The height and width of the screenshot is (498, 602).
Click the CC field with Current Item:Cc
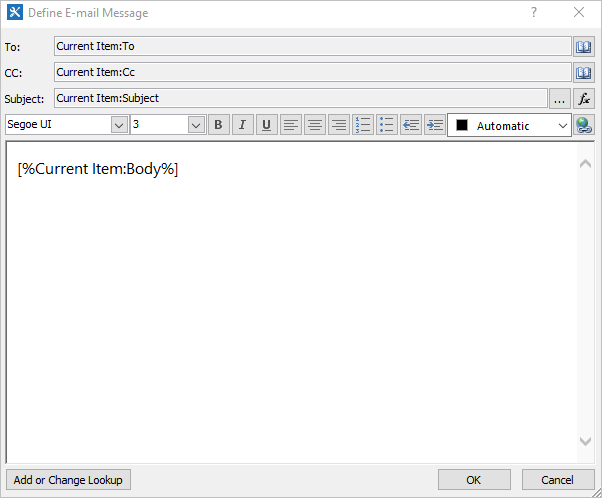(x=313, y=72)
